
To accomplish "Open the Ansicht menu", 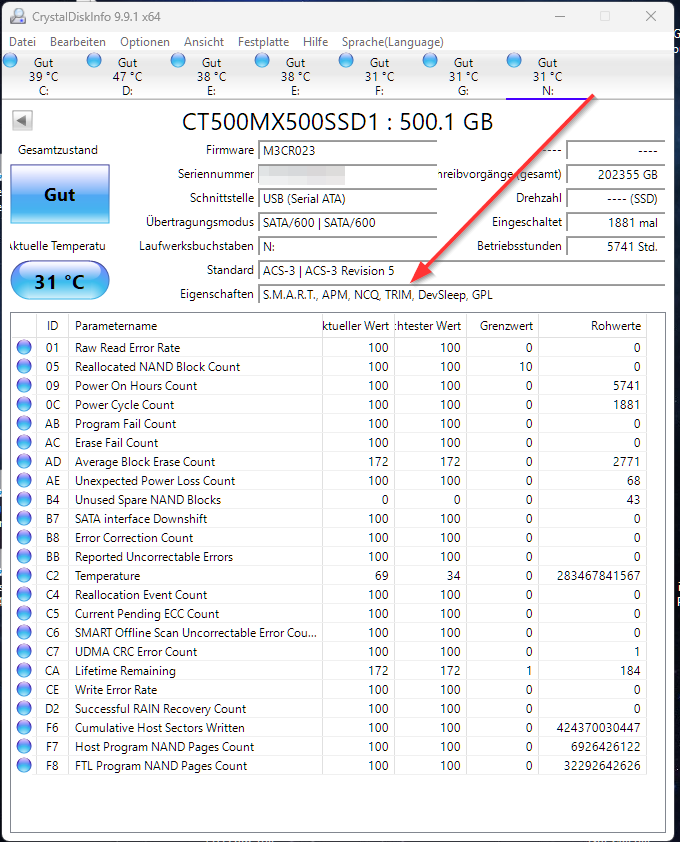I will (204, 42).
